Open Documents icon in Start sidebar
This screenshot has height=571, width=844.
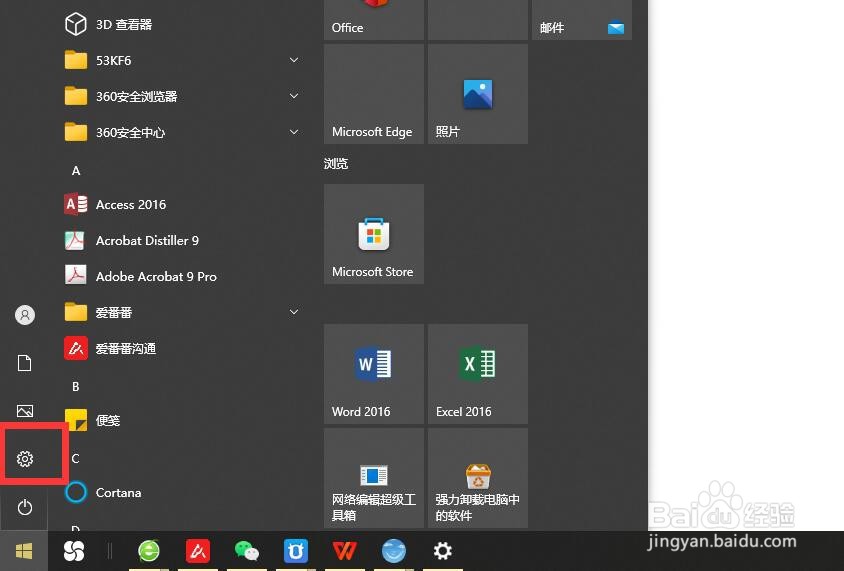point(25,363)
